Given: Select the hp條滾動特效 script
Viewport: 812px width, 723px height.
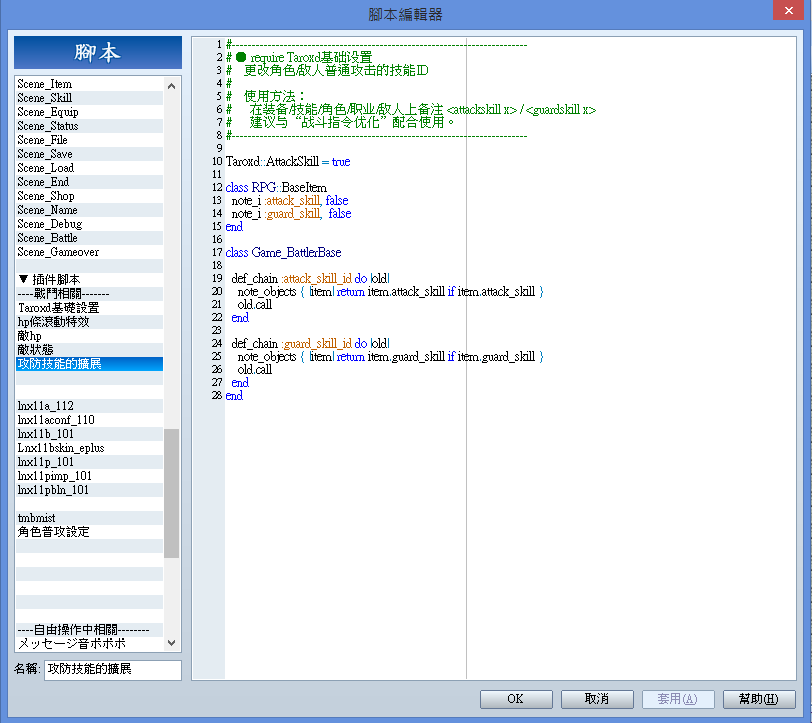Looking at the screenshot, I should pyautogui.click(x=90, y=322).
